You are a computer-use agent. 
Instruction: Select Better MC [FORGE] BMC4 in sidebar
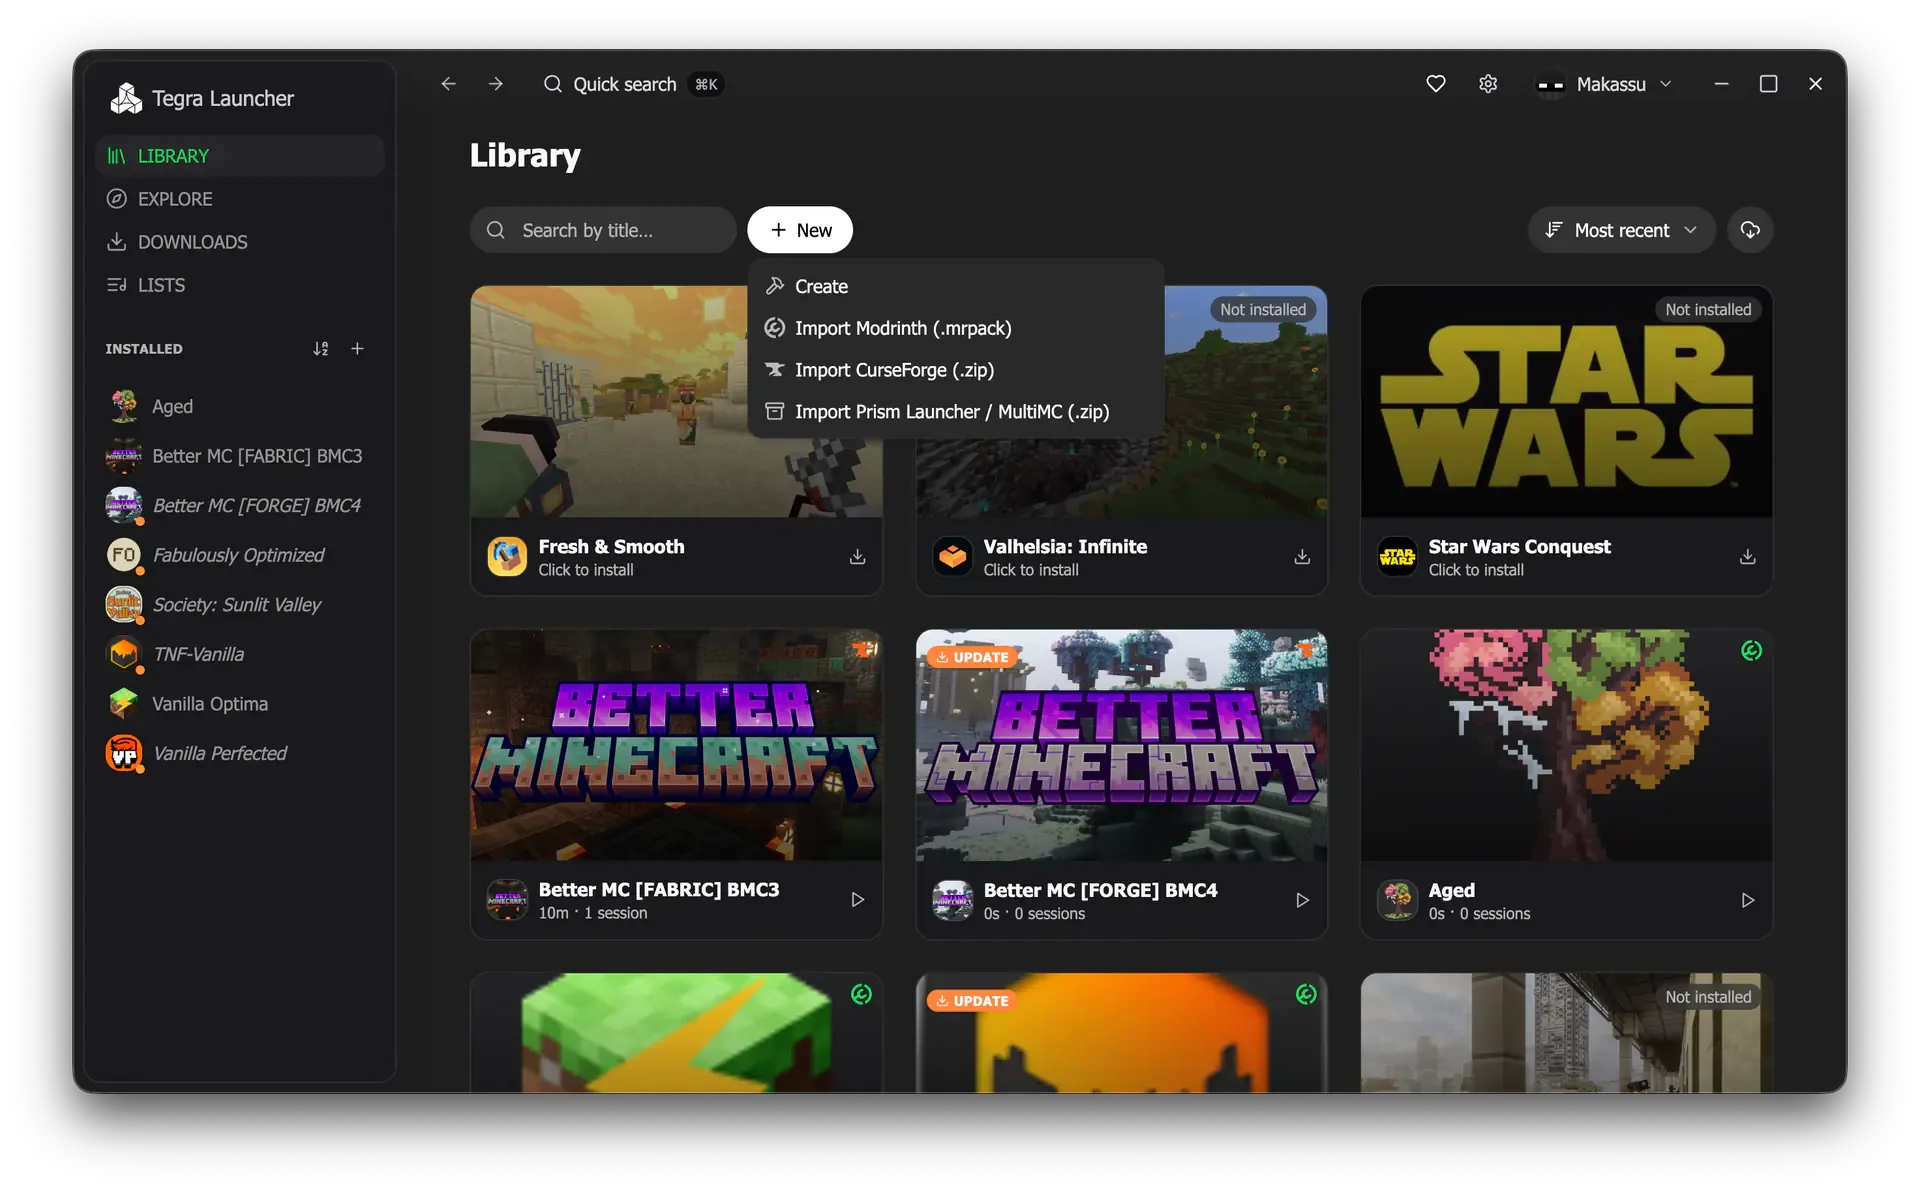pyautogui.click(x=240, y=506)
